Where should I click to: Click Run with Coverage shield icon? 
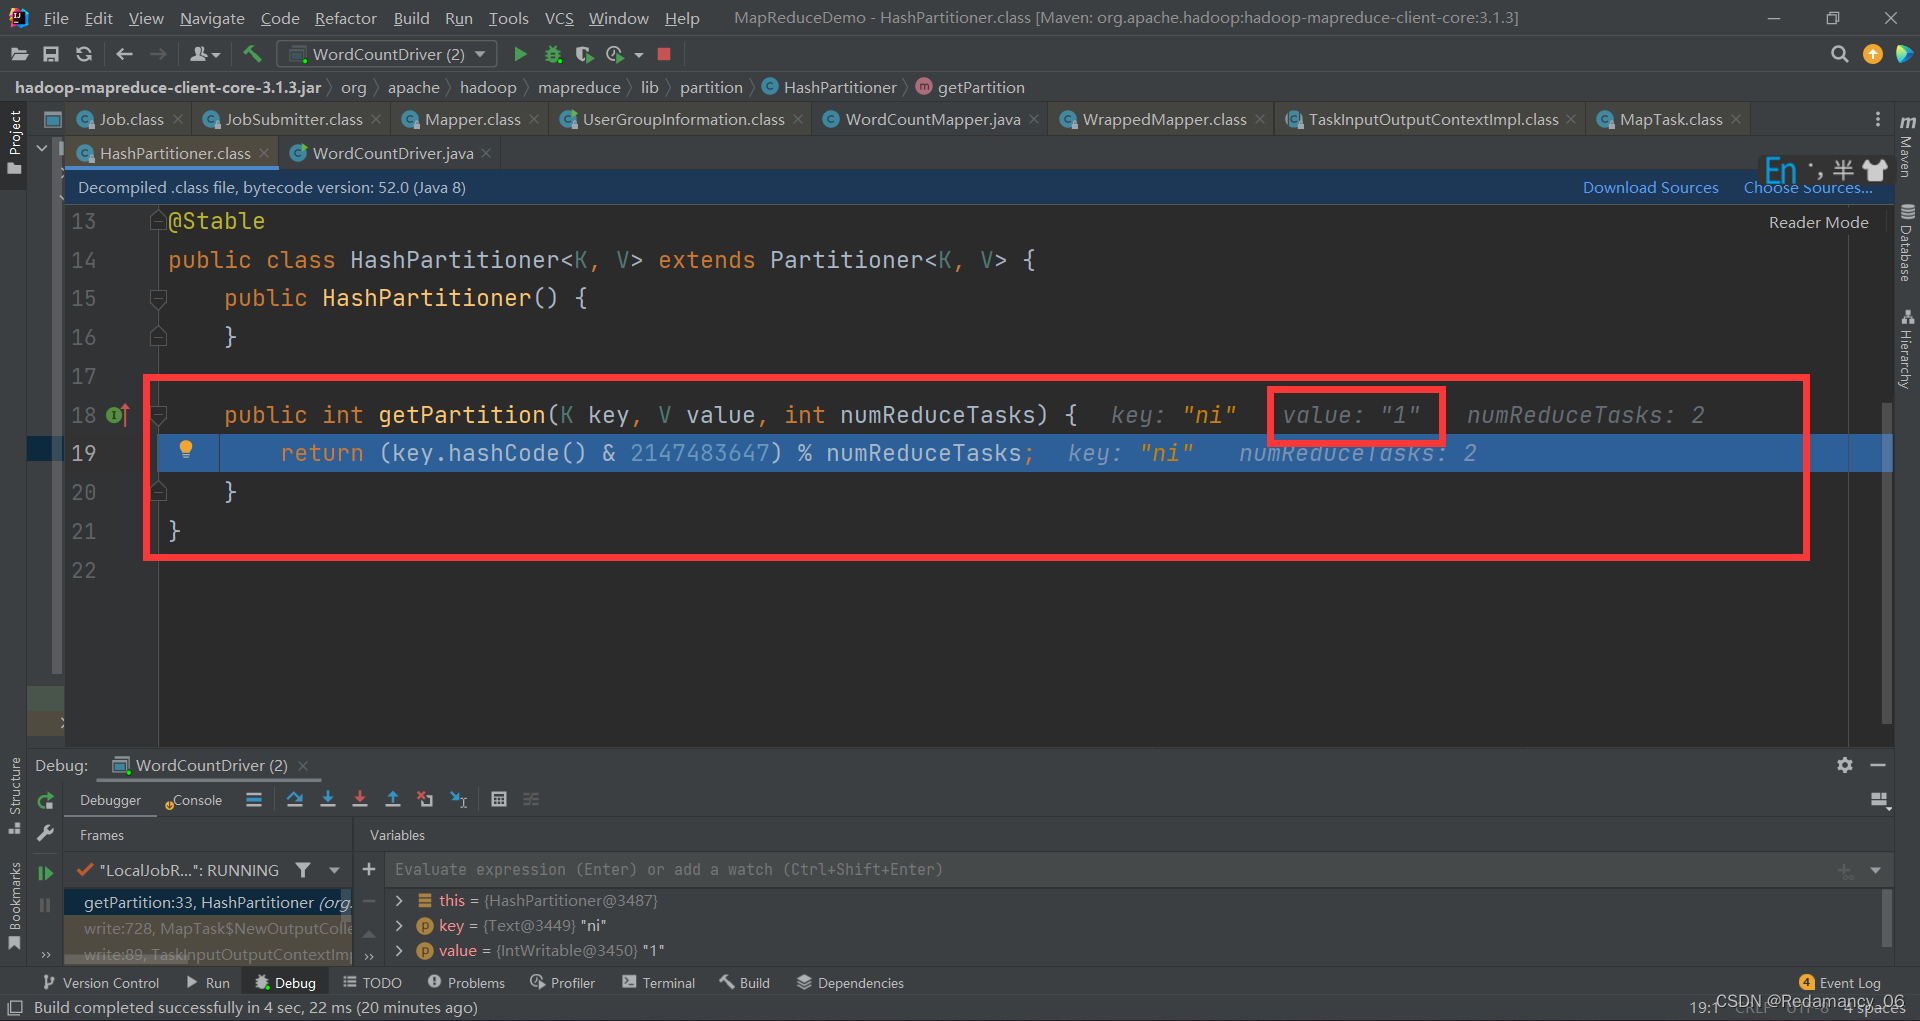pos(584,54)
